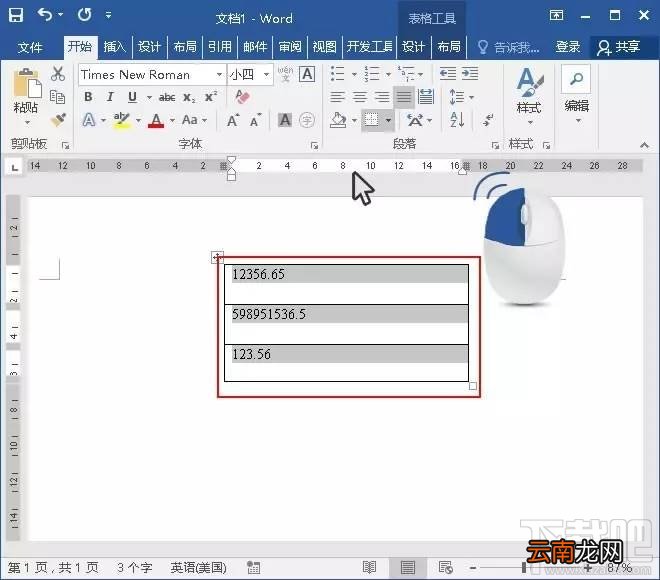This screenshot has height=580, width=660.
Task: Increase paragraph indent
Action: click(470, 74)
